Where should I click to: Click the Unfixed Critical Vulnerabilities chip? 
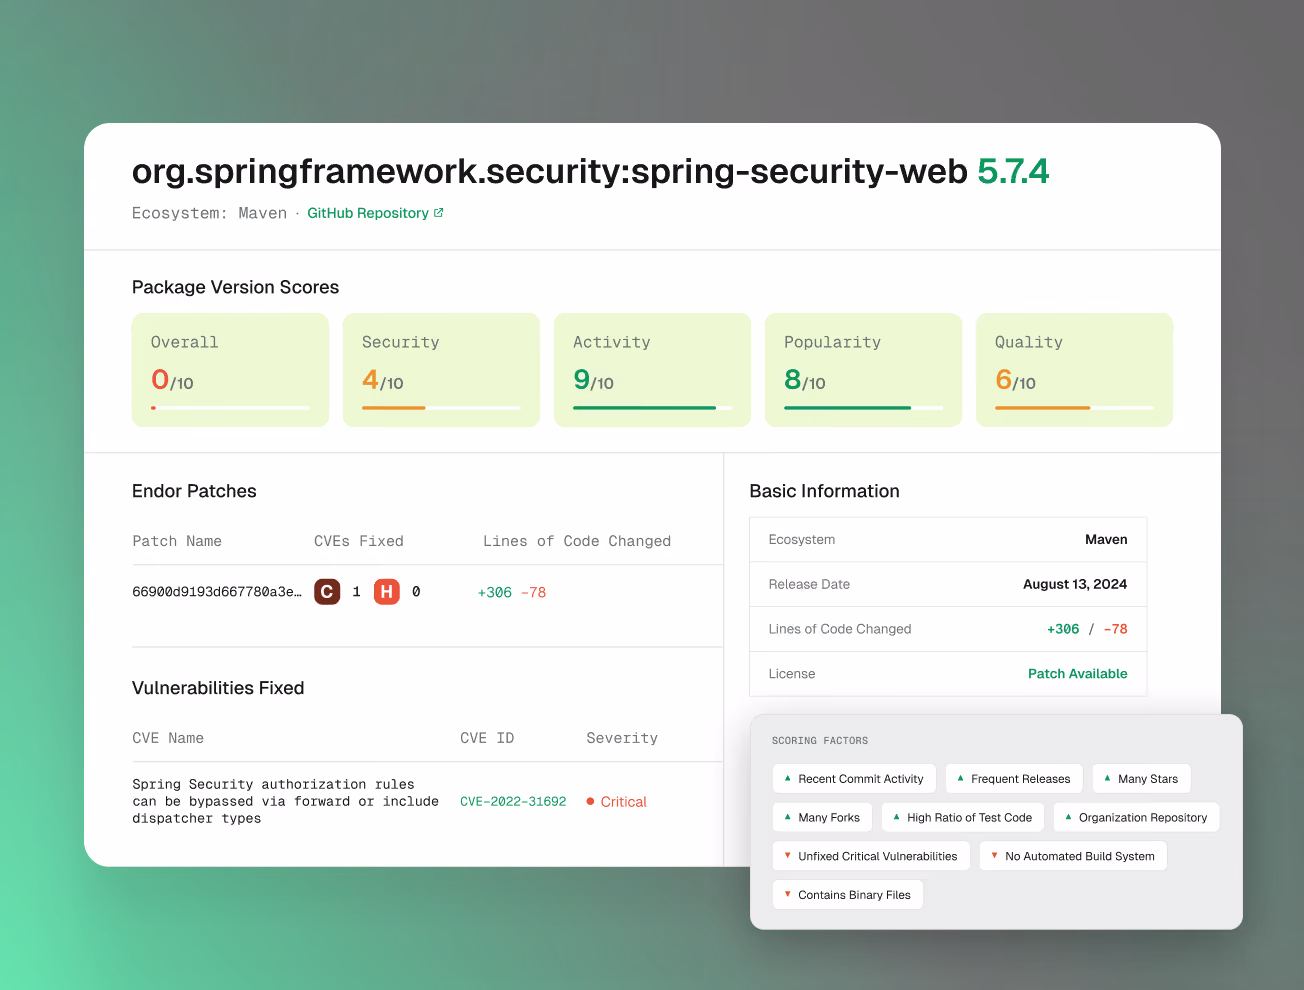point(871,856)
